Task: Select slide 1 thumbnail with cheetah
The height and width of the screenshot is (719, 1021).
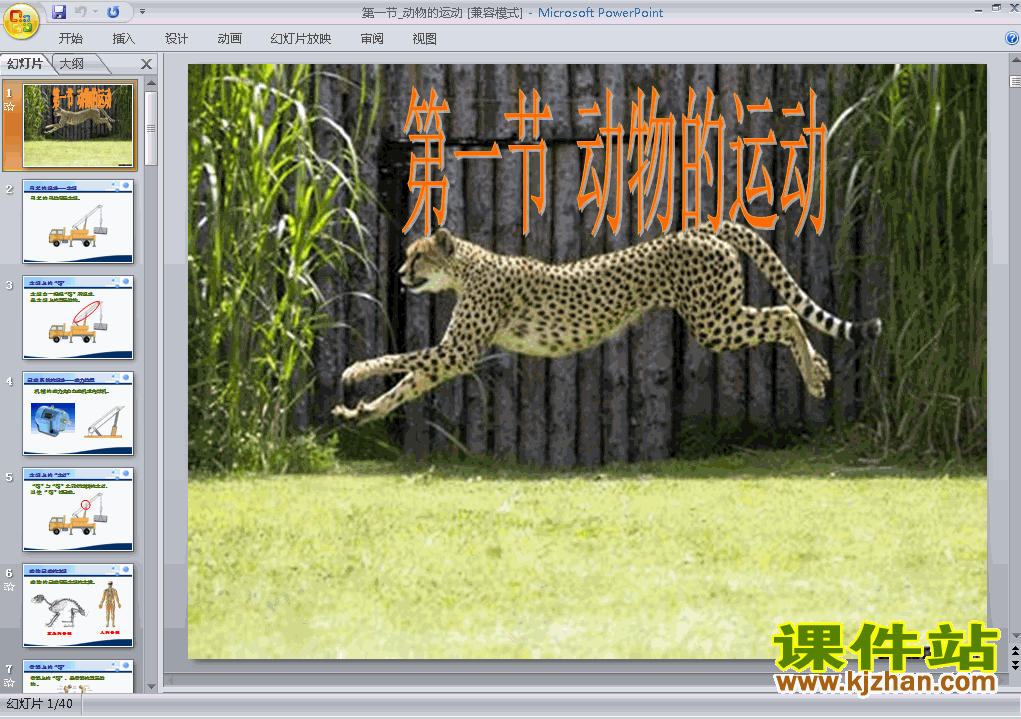Action: [78, 126]
